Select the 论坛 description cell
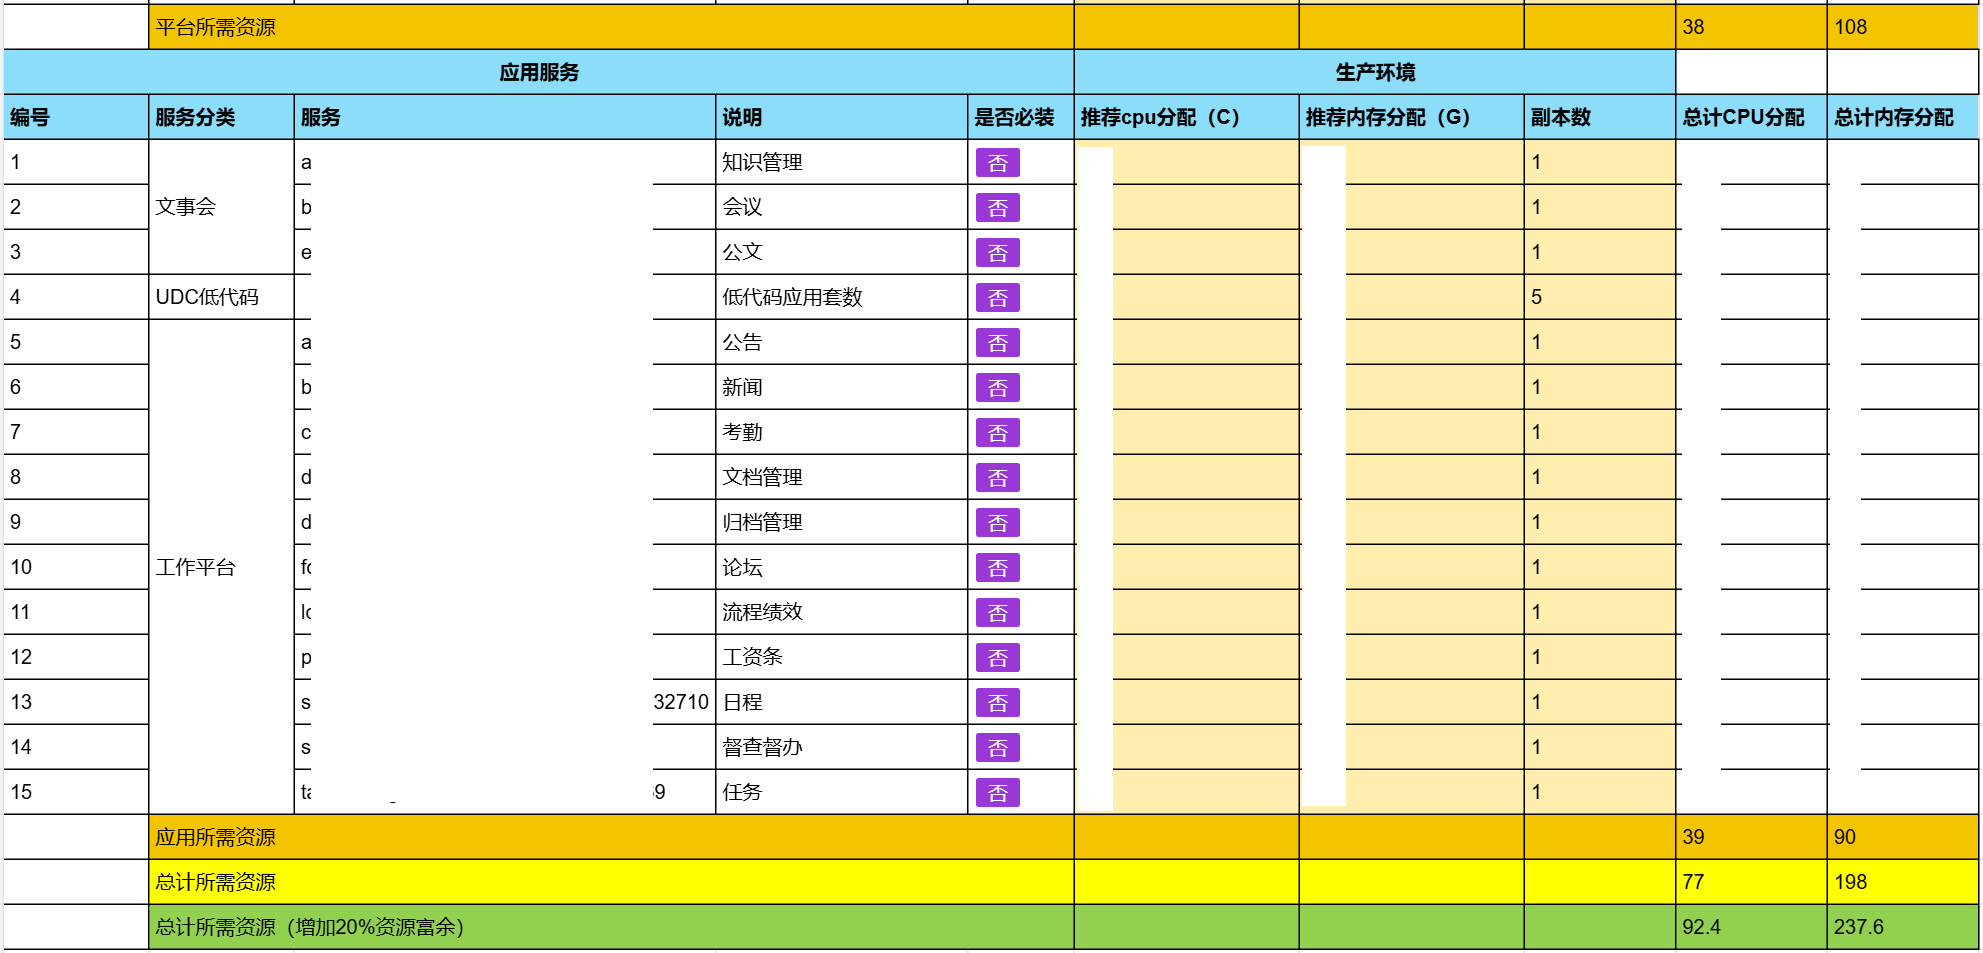This screenshot has height=953, width=1983. [x=842, y=567]
